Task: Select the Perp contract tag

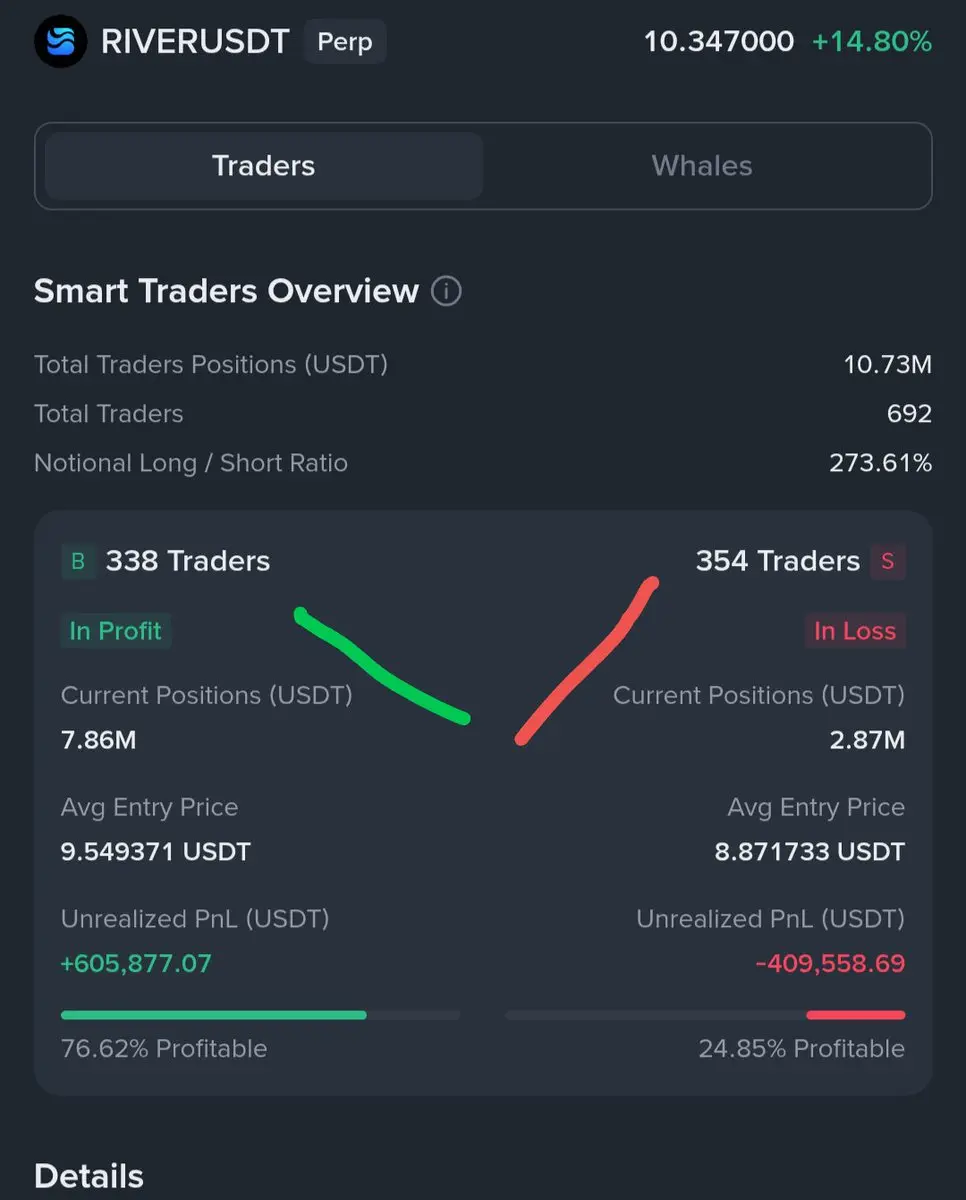Action: click(345, 42)
